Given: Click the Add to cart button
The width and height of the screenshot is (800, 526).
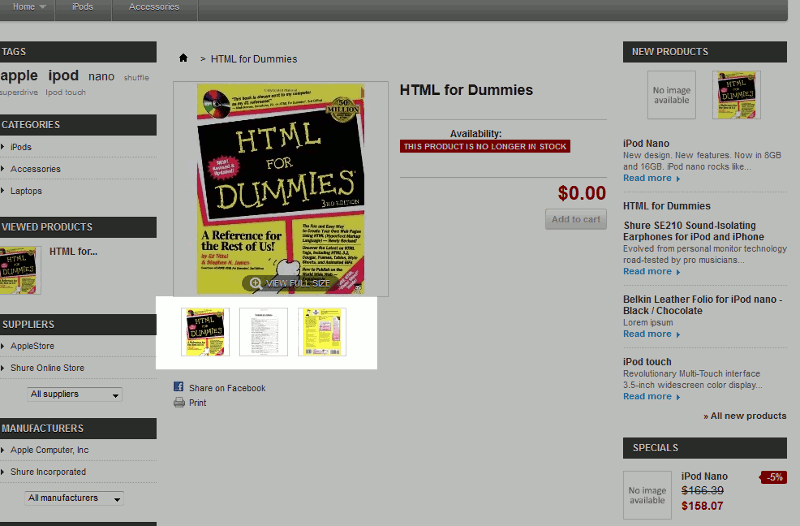Looking at the screenshot, I should coord(576,219).
